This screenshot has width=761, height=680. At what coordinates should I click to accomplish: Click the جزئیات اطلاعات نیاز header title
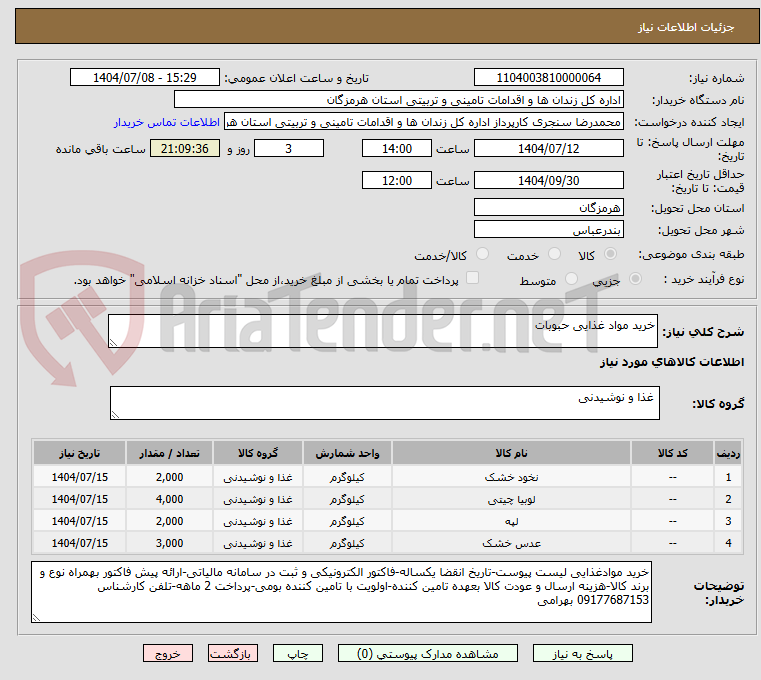[x=686, y=27]
